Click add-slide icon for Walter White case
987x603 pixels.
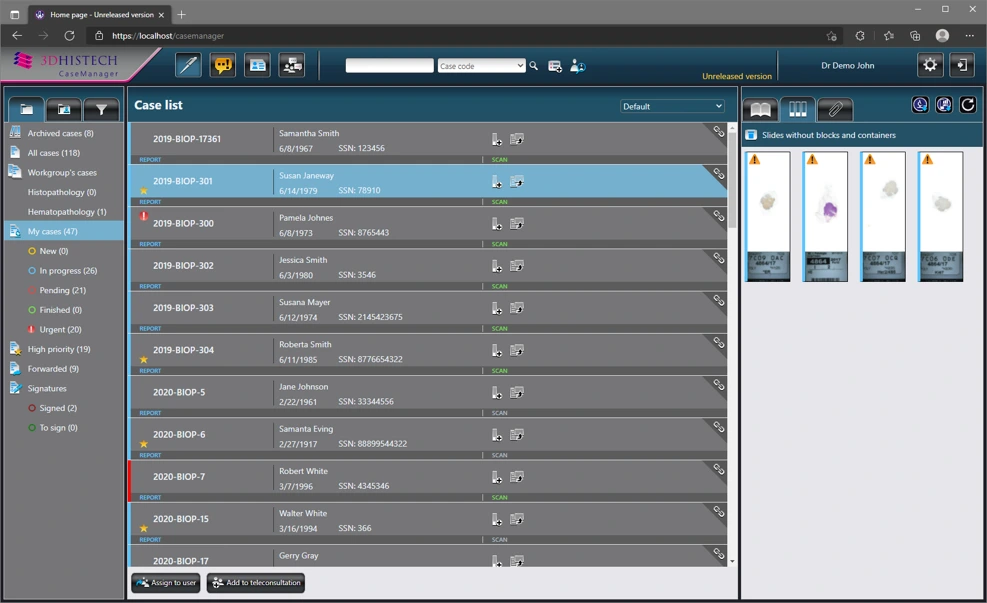pyautogui.click(x=497, y=519)
